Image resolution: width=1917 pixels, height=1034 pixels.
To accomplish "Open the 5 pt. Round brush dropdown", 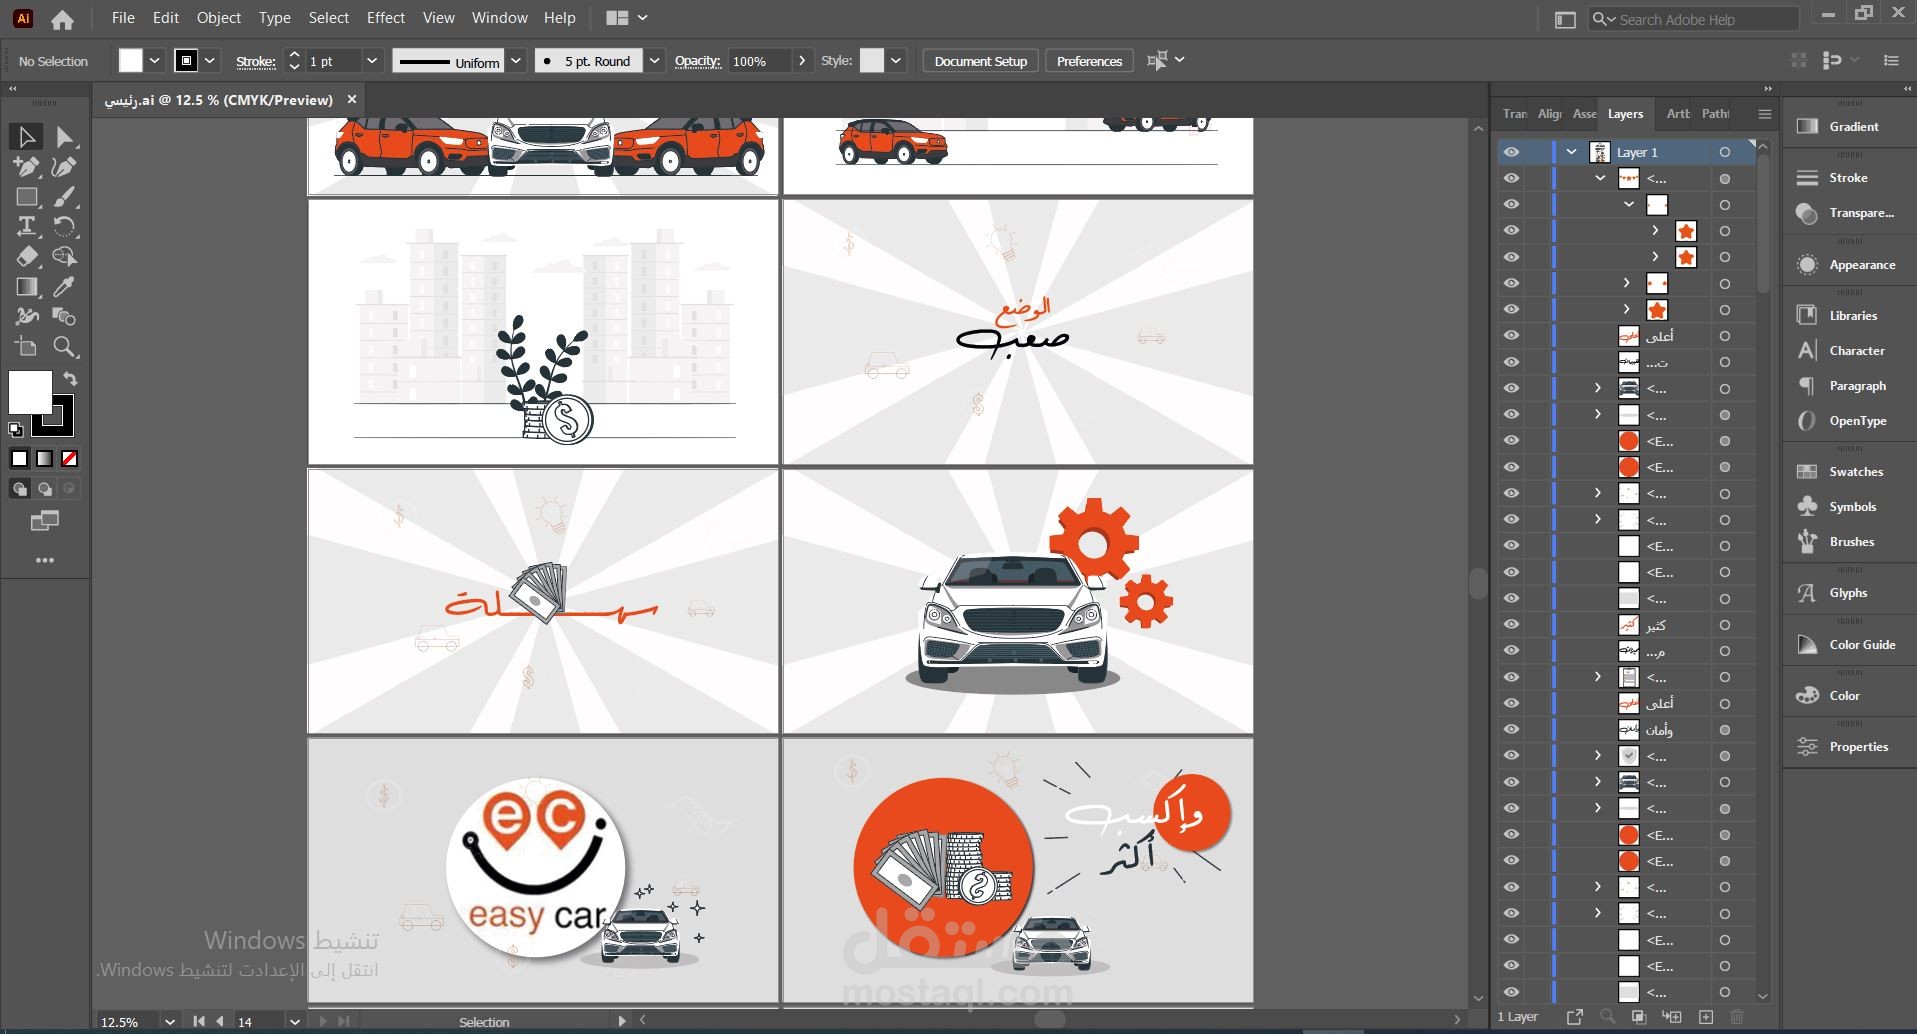I will tap(654, 61).
